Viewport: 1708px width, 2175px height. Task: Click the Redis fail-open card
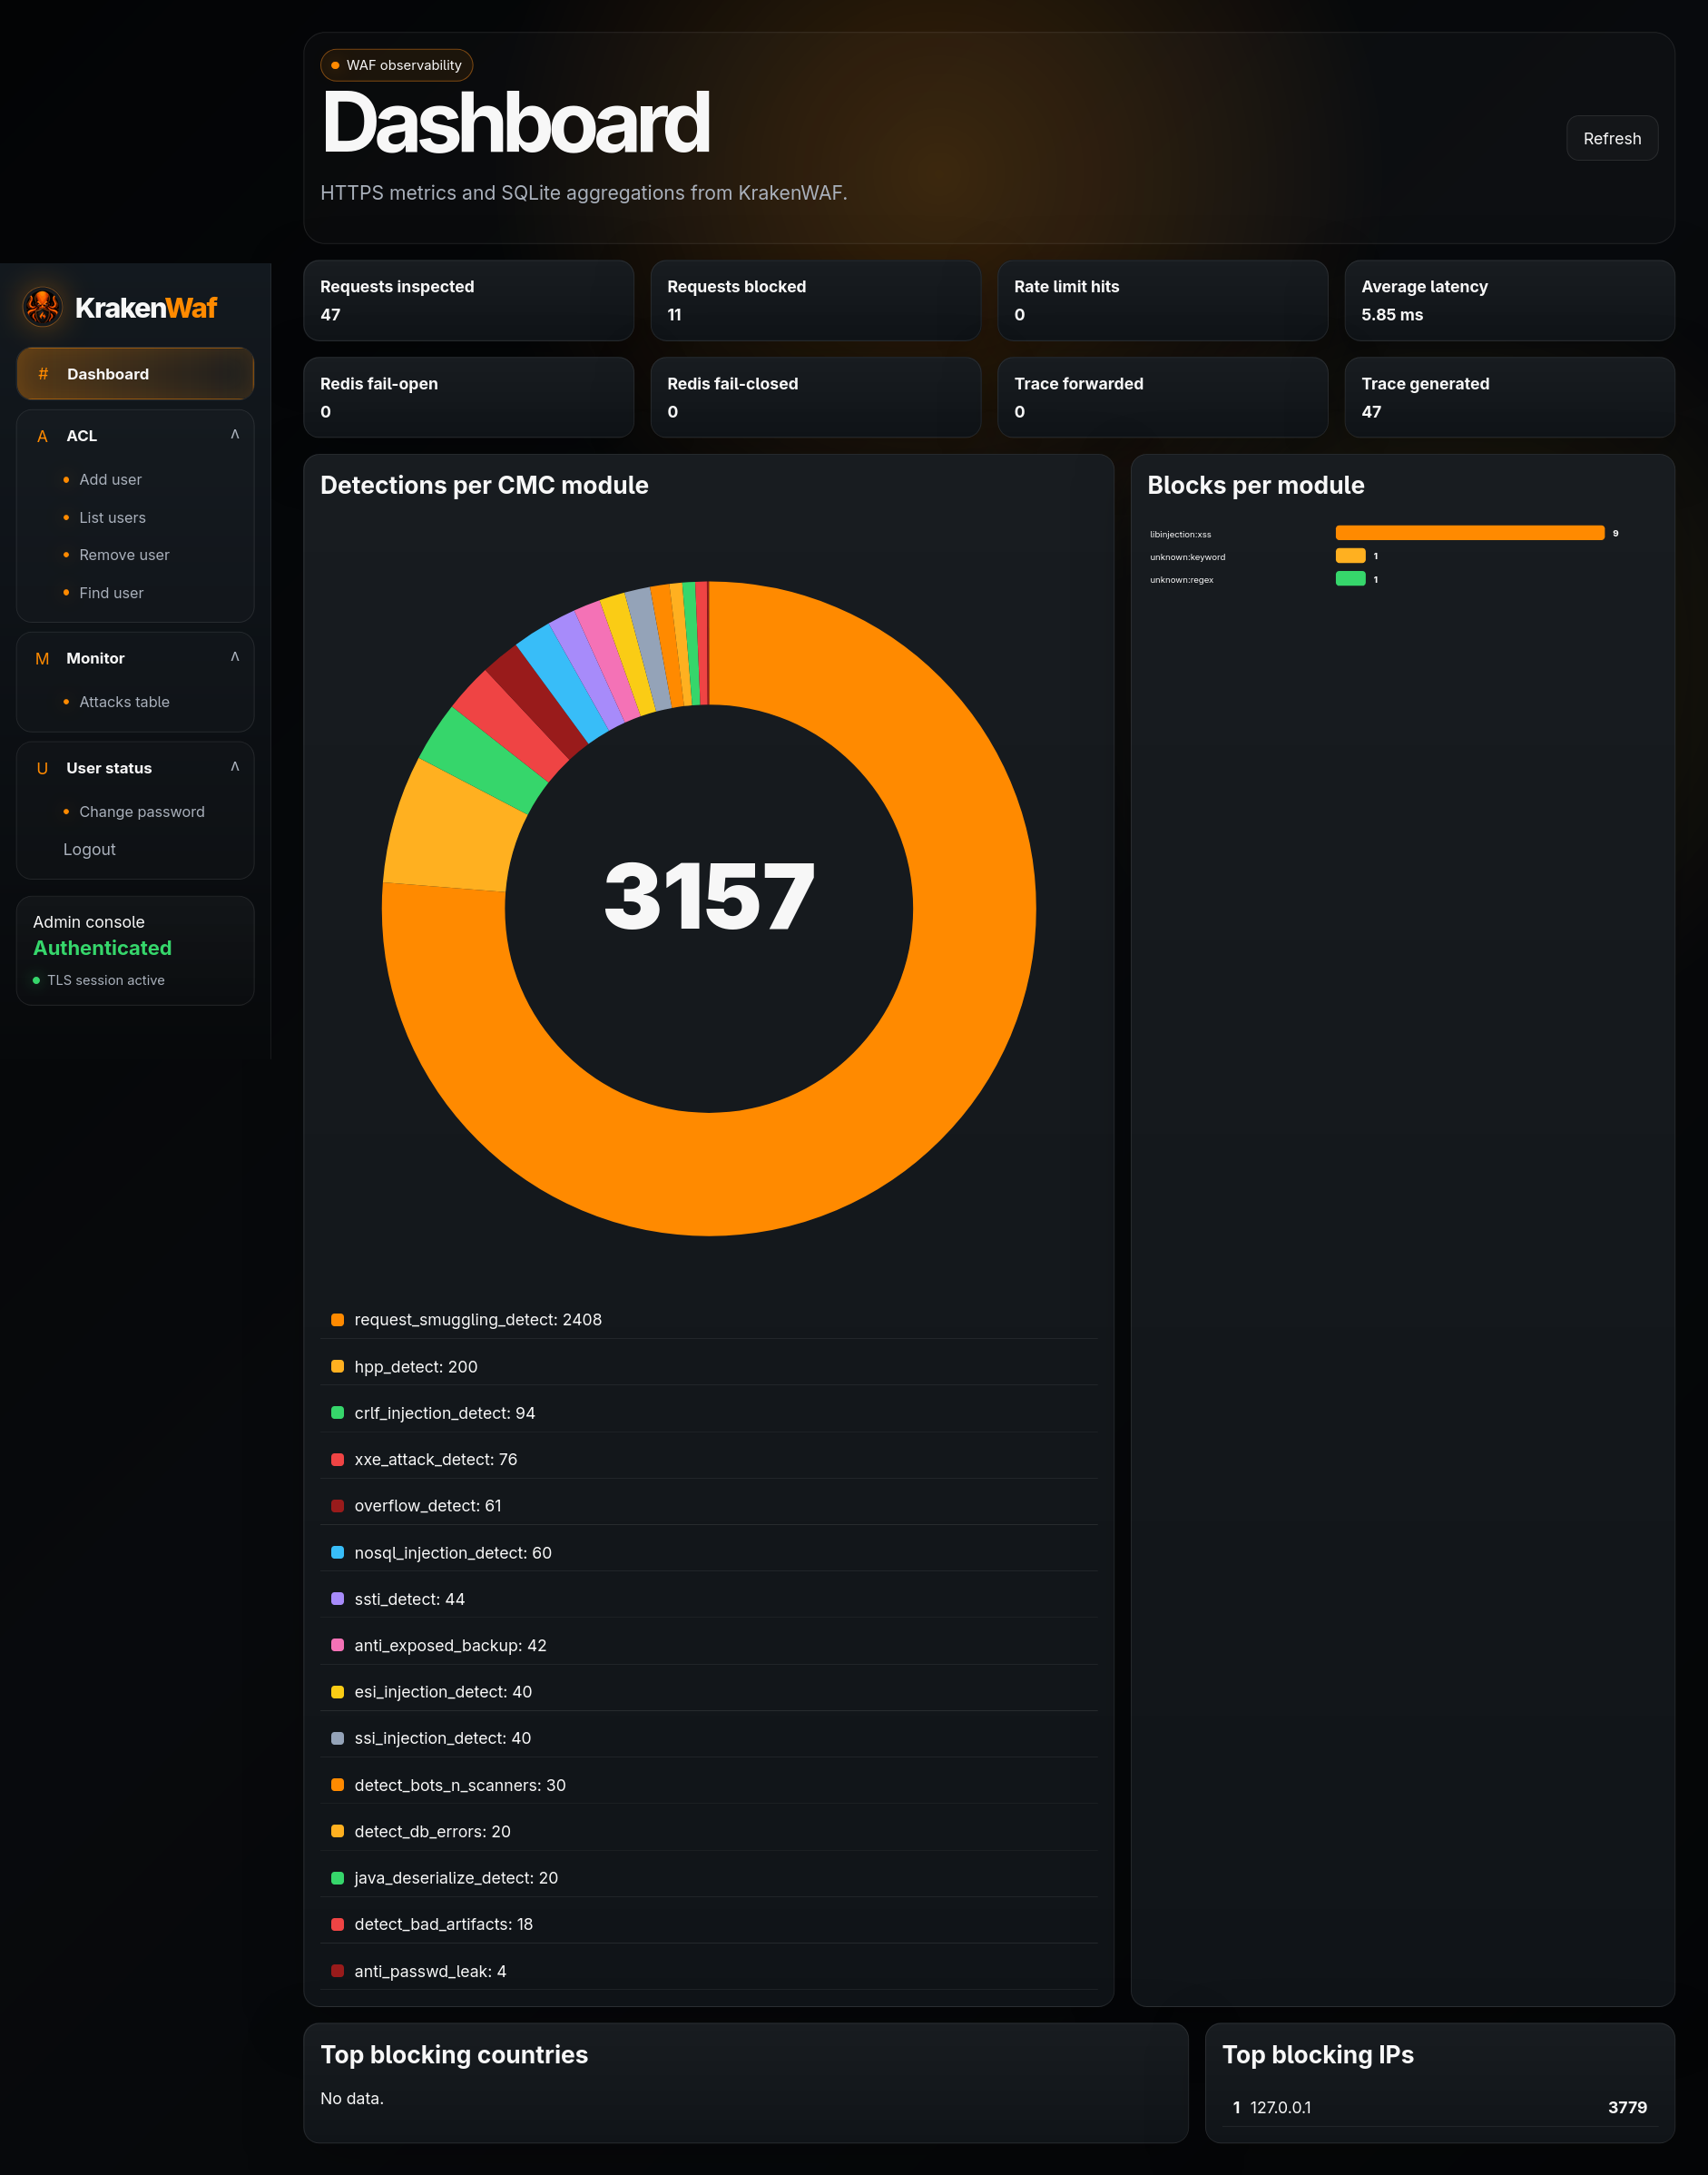pos(469,398)
